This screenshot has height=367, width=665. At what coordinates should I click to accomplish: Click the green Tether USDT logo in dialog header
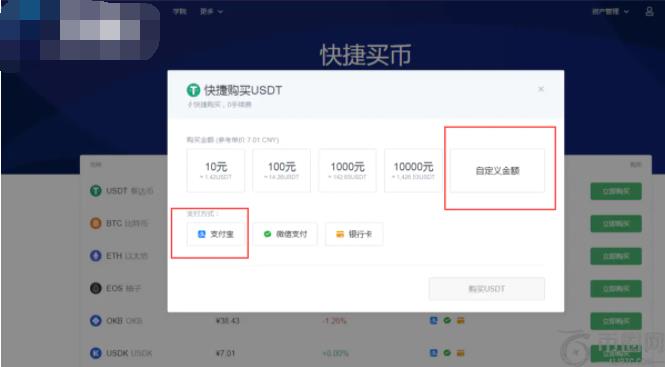(193, 90)
